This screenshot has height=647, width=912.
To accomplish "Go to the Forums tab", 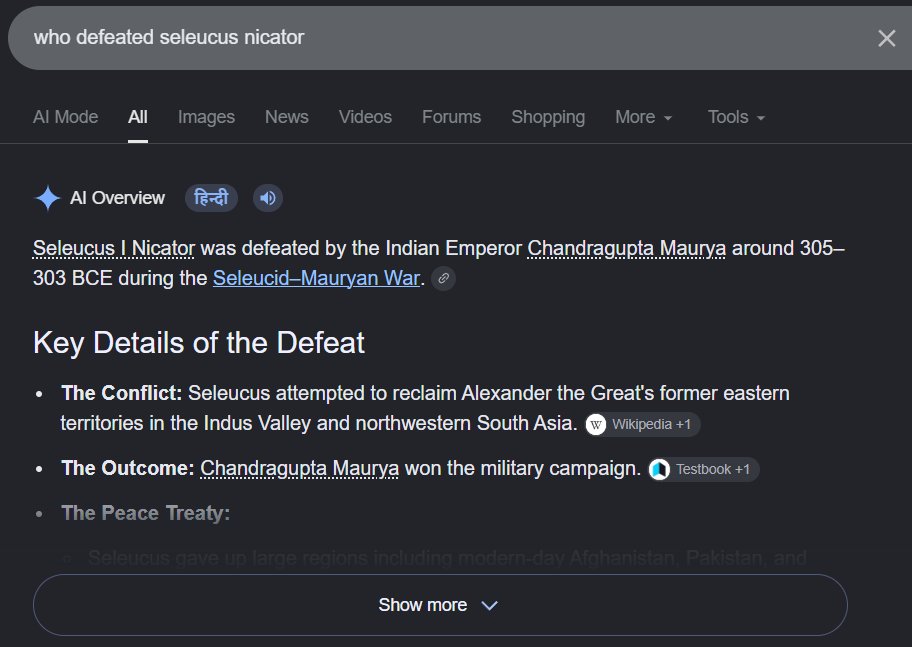I will tap(451, 117).
